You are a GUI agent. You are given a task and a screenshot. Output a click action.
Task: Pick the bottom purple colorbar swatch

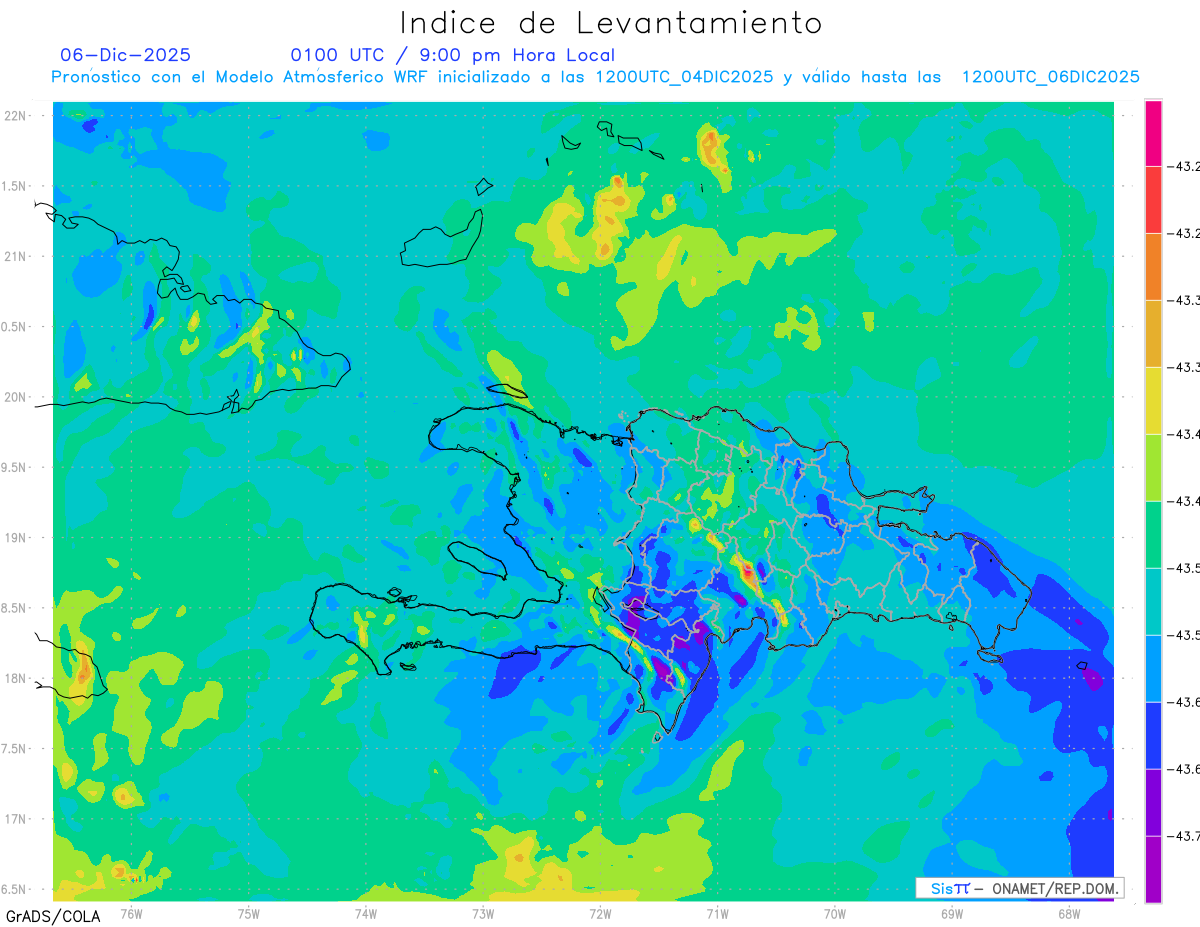[x=1153, y=870]
